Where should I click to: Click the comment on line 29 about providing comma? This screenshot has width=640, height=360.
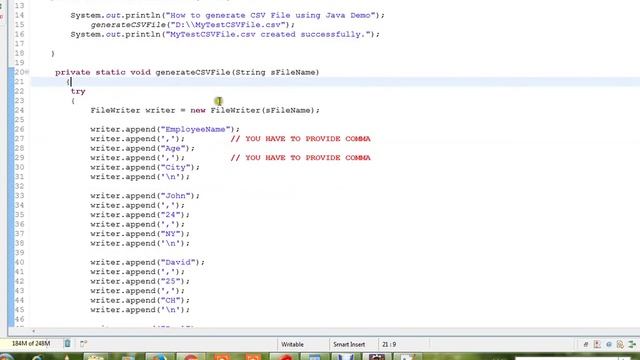click(x=300, y=158)
